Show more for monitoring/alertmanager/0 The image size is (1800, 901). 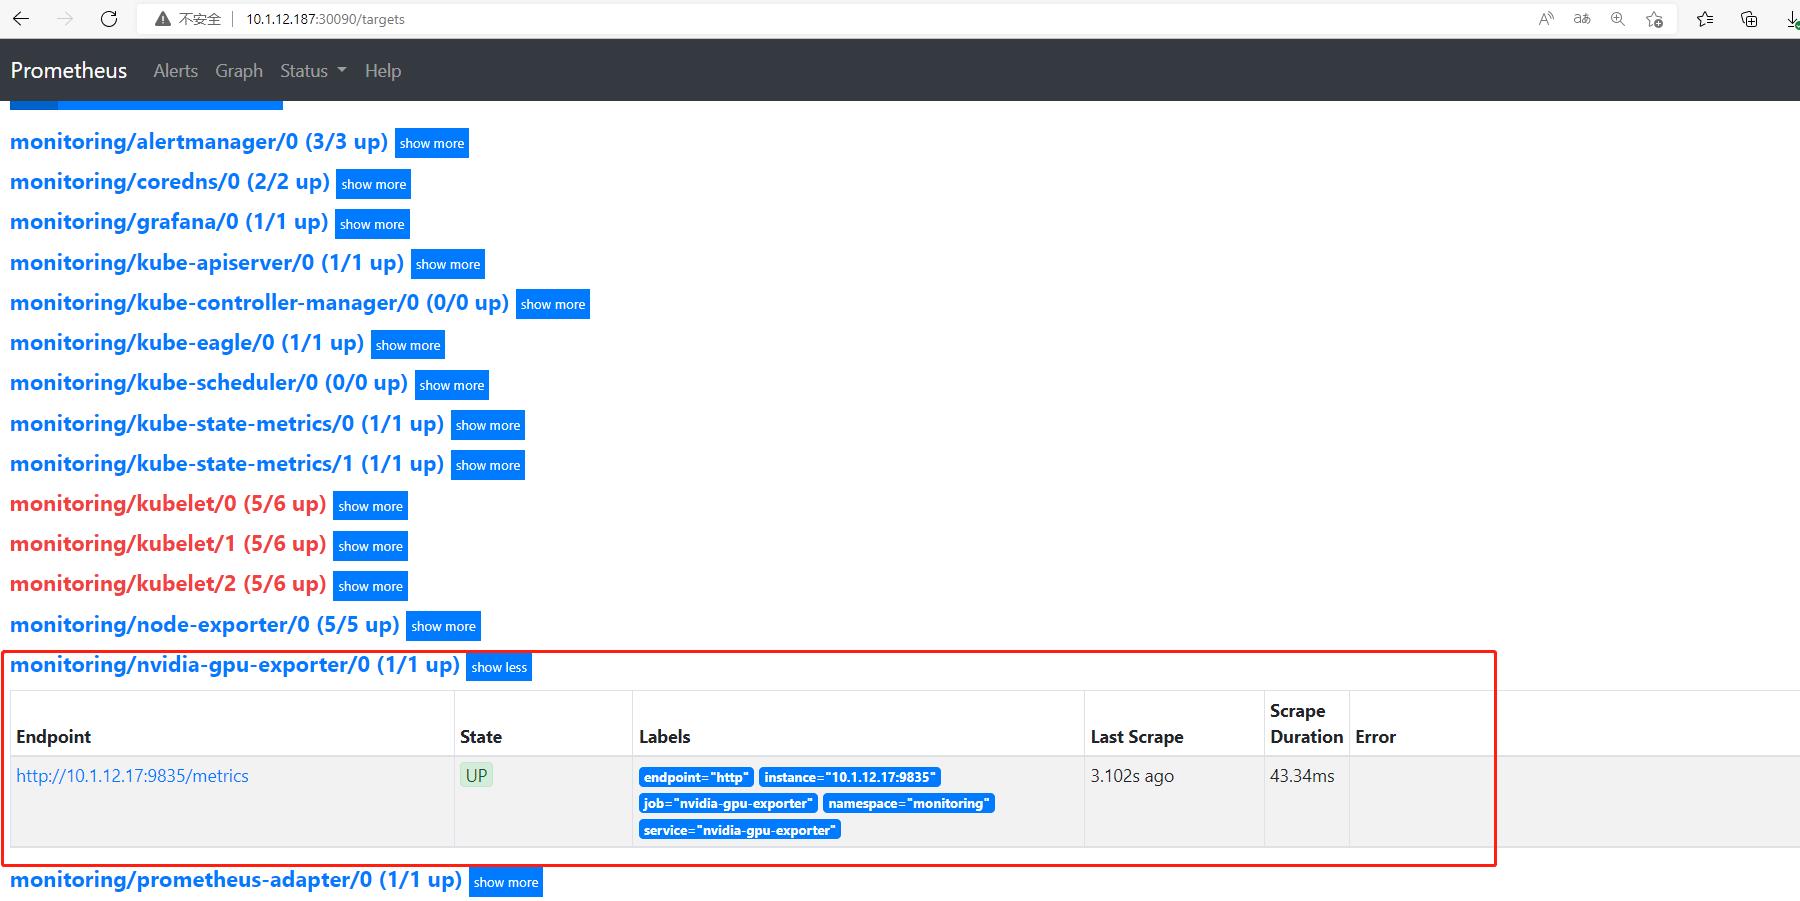432,143
